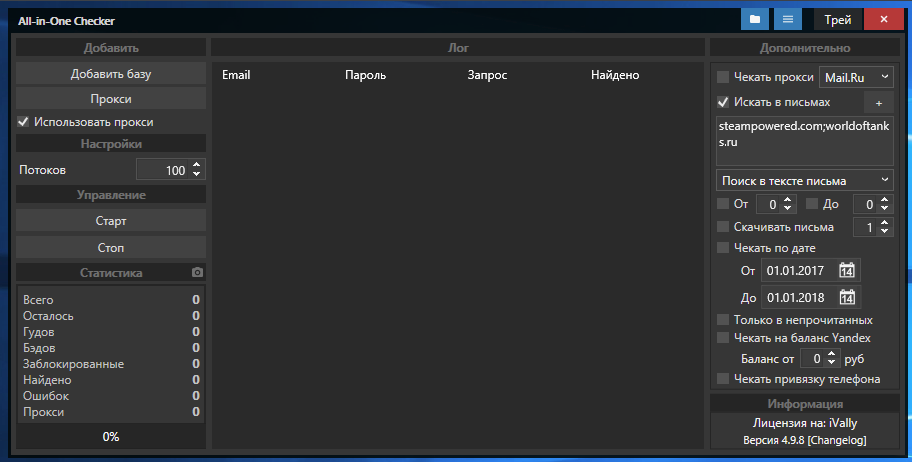
Task: Expand the Mail.Ru dropdown
Action: tap(856, 77)
